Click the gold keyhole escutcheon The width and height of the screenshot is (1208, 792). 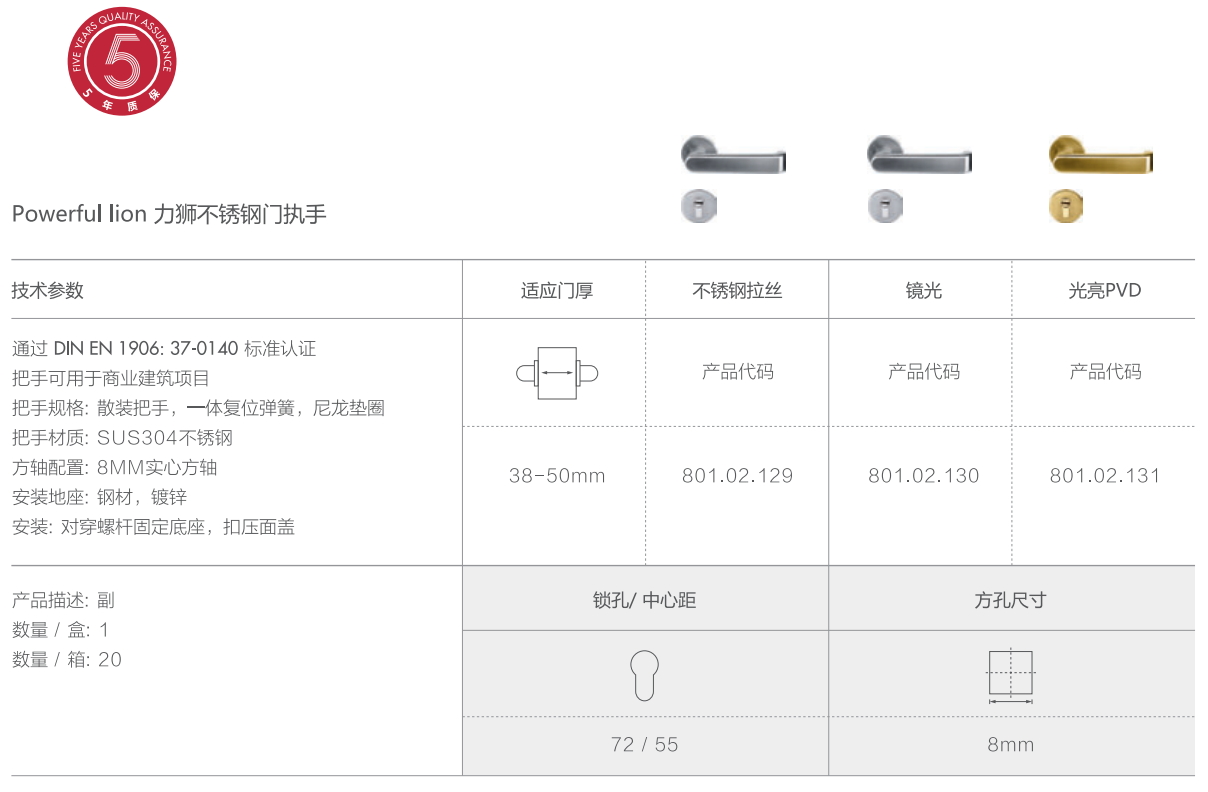click(1066, 207)
